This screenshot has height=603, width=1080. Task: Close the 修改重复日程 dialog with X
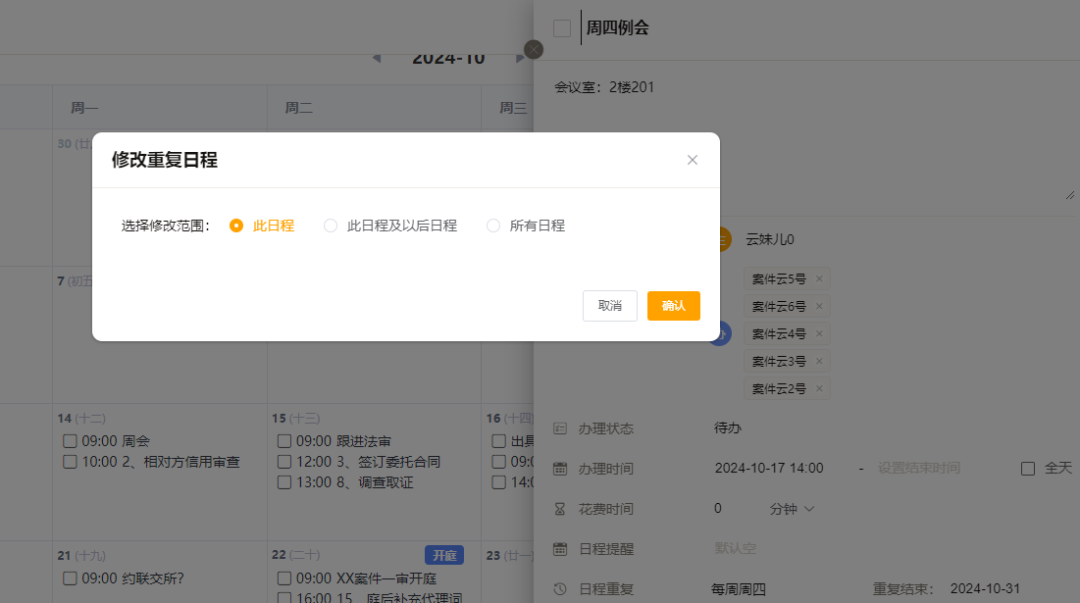click(692, 160)
